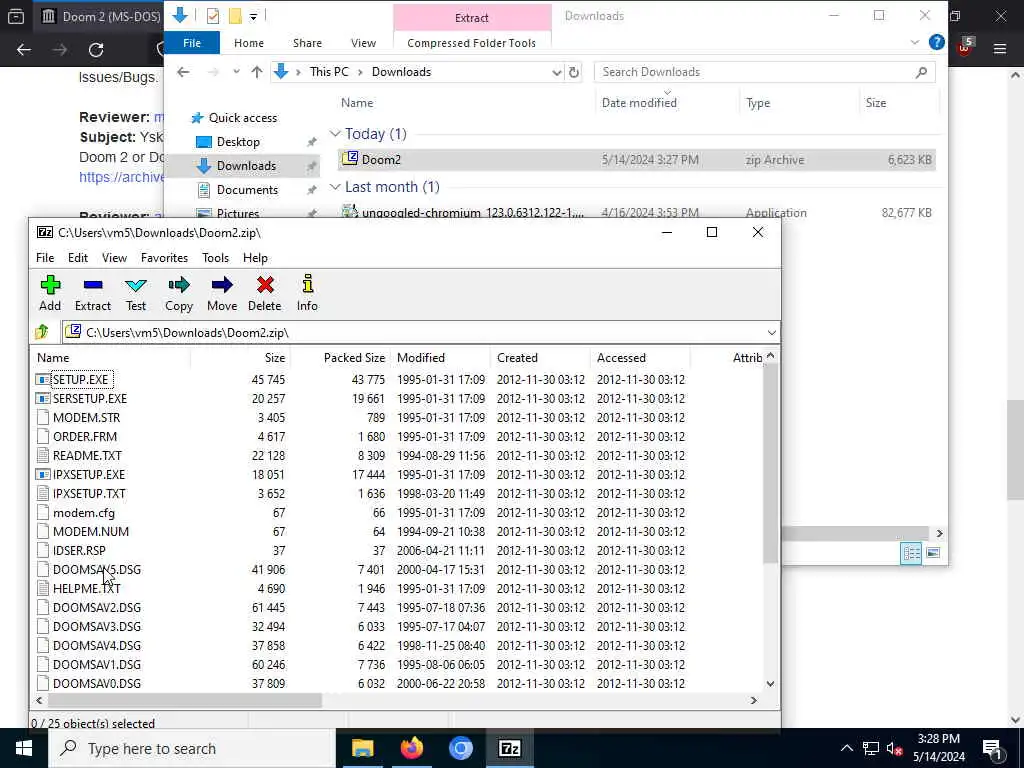Select the DOOMSAV2.DSG file
The height and width of the screenshot is (768, 1024).
point(97,607)
